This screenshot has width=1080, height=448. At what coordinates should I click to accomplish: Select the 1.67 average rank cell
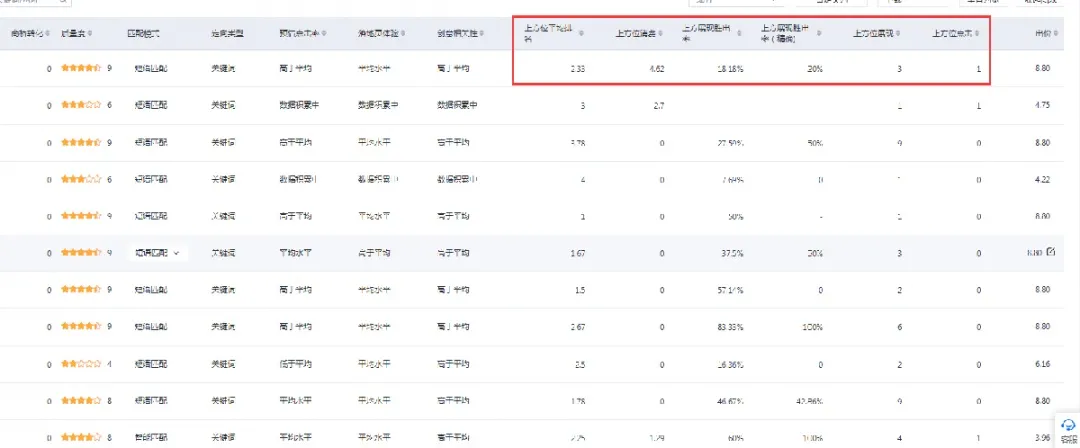[578, 253]
